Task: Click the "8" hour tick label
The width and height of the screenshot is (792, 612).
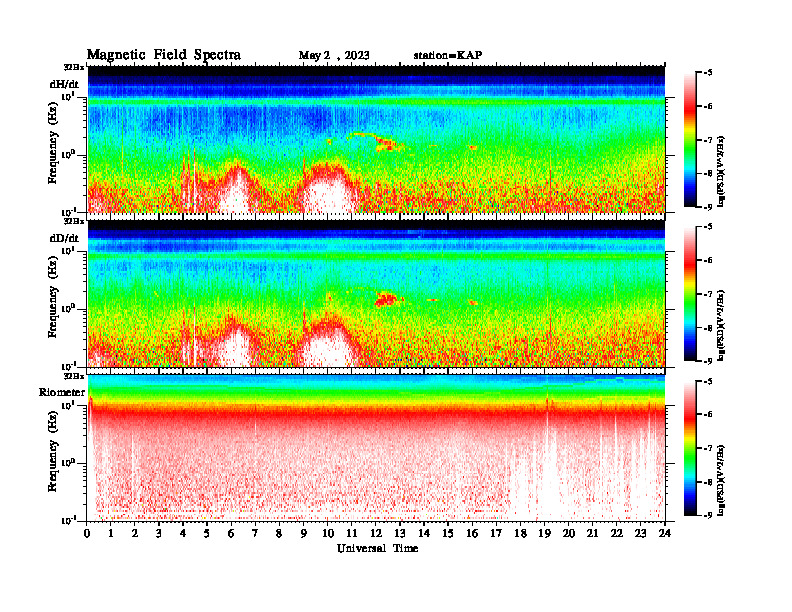Action: pyautogui.click(x=279, y=534)
